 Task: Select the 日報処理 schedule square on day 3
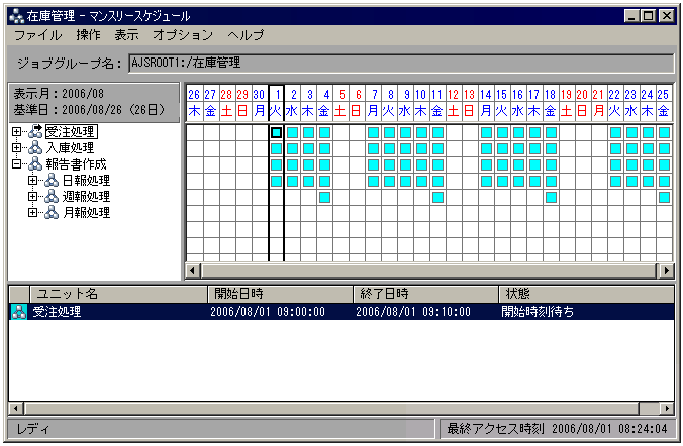pyautogui.click(x=308, y=181)
